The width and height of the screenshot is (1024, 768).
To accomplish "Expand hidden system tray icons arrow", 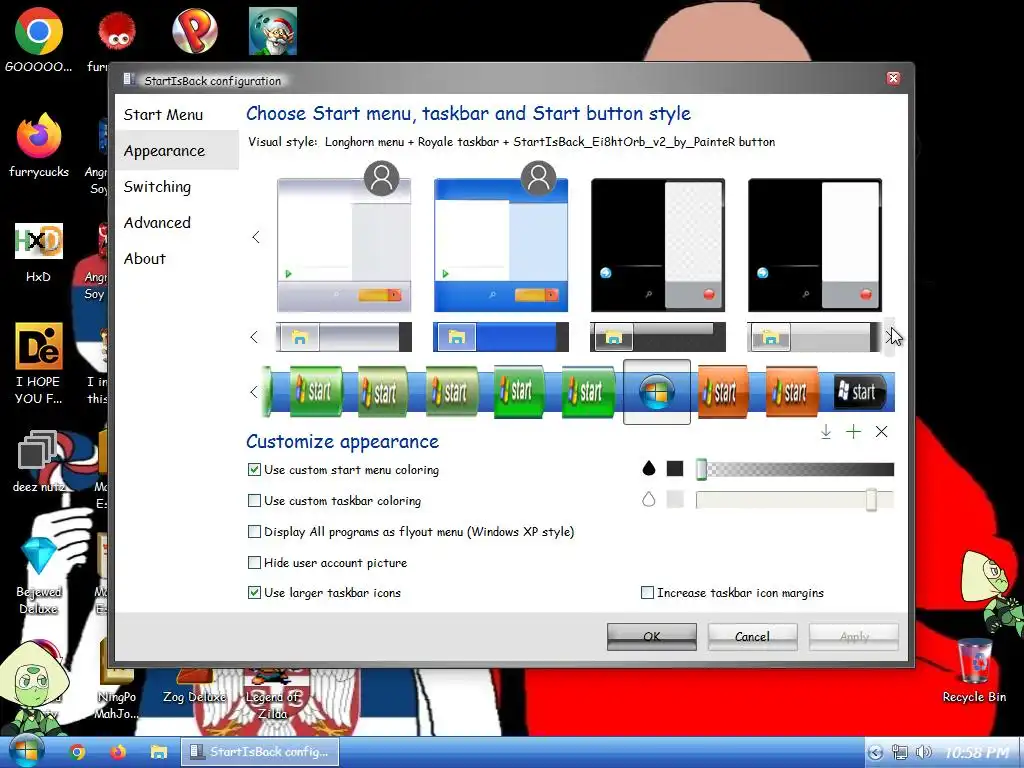I will pyautogui.click(x=876, y=753).
